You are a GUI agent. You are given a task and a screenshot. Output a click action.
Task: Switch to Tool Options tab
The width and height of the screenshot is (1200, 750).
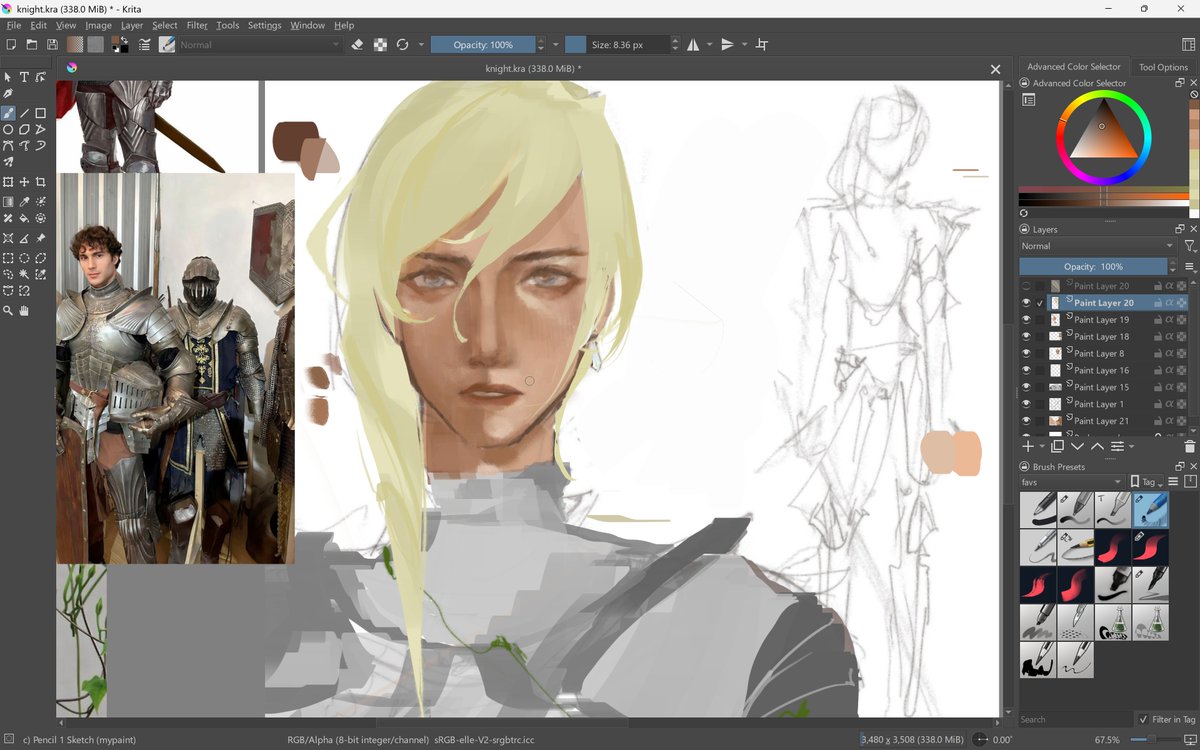pyautogui.click(x=1163, y=67)
